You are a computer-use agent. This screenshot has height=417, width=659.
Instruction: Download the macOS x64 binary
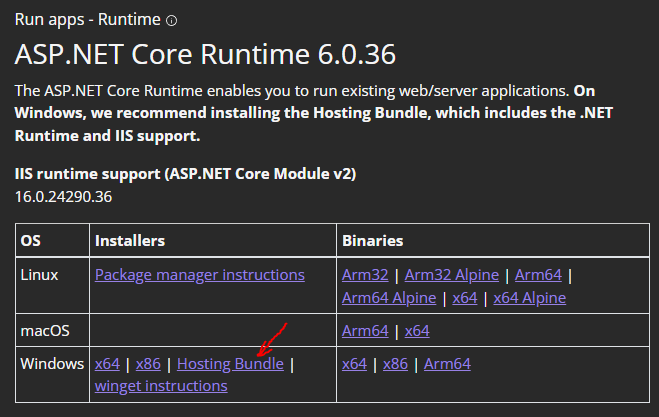[417, 330]
